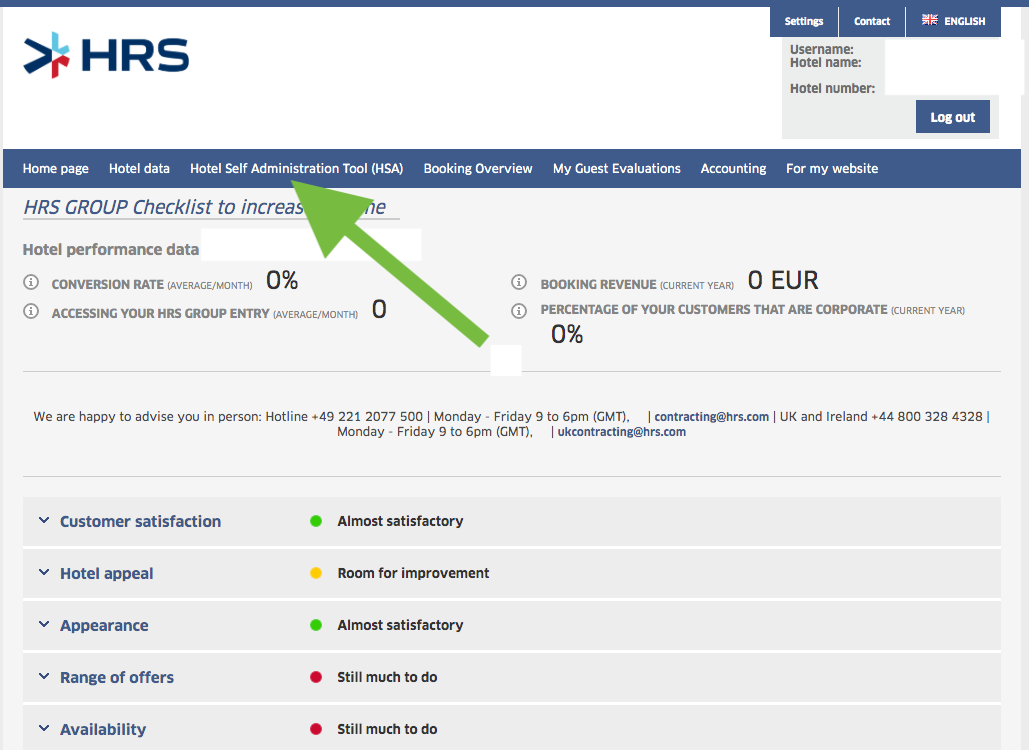Expand the Availability chevron
The width and height of the screenshot is (1029, 750).
coord(44,728)
